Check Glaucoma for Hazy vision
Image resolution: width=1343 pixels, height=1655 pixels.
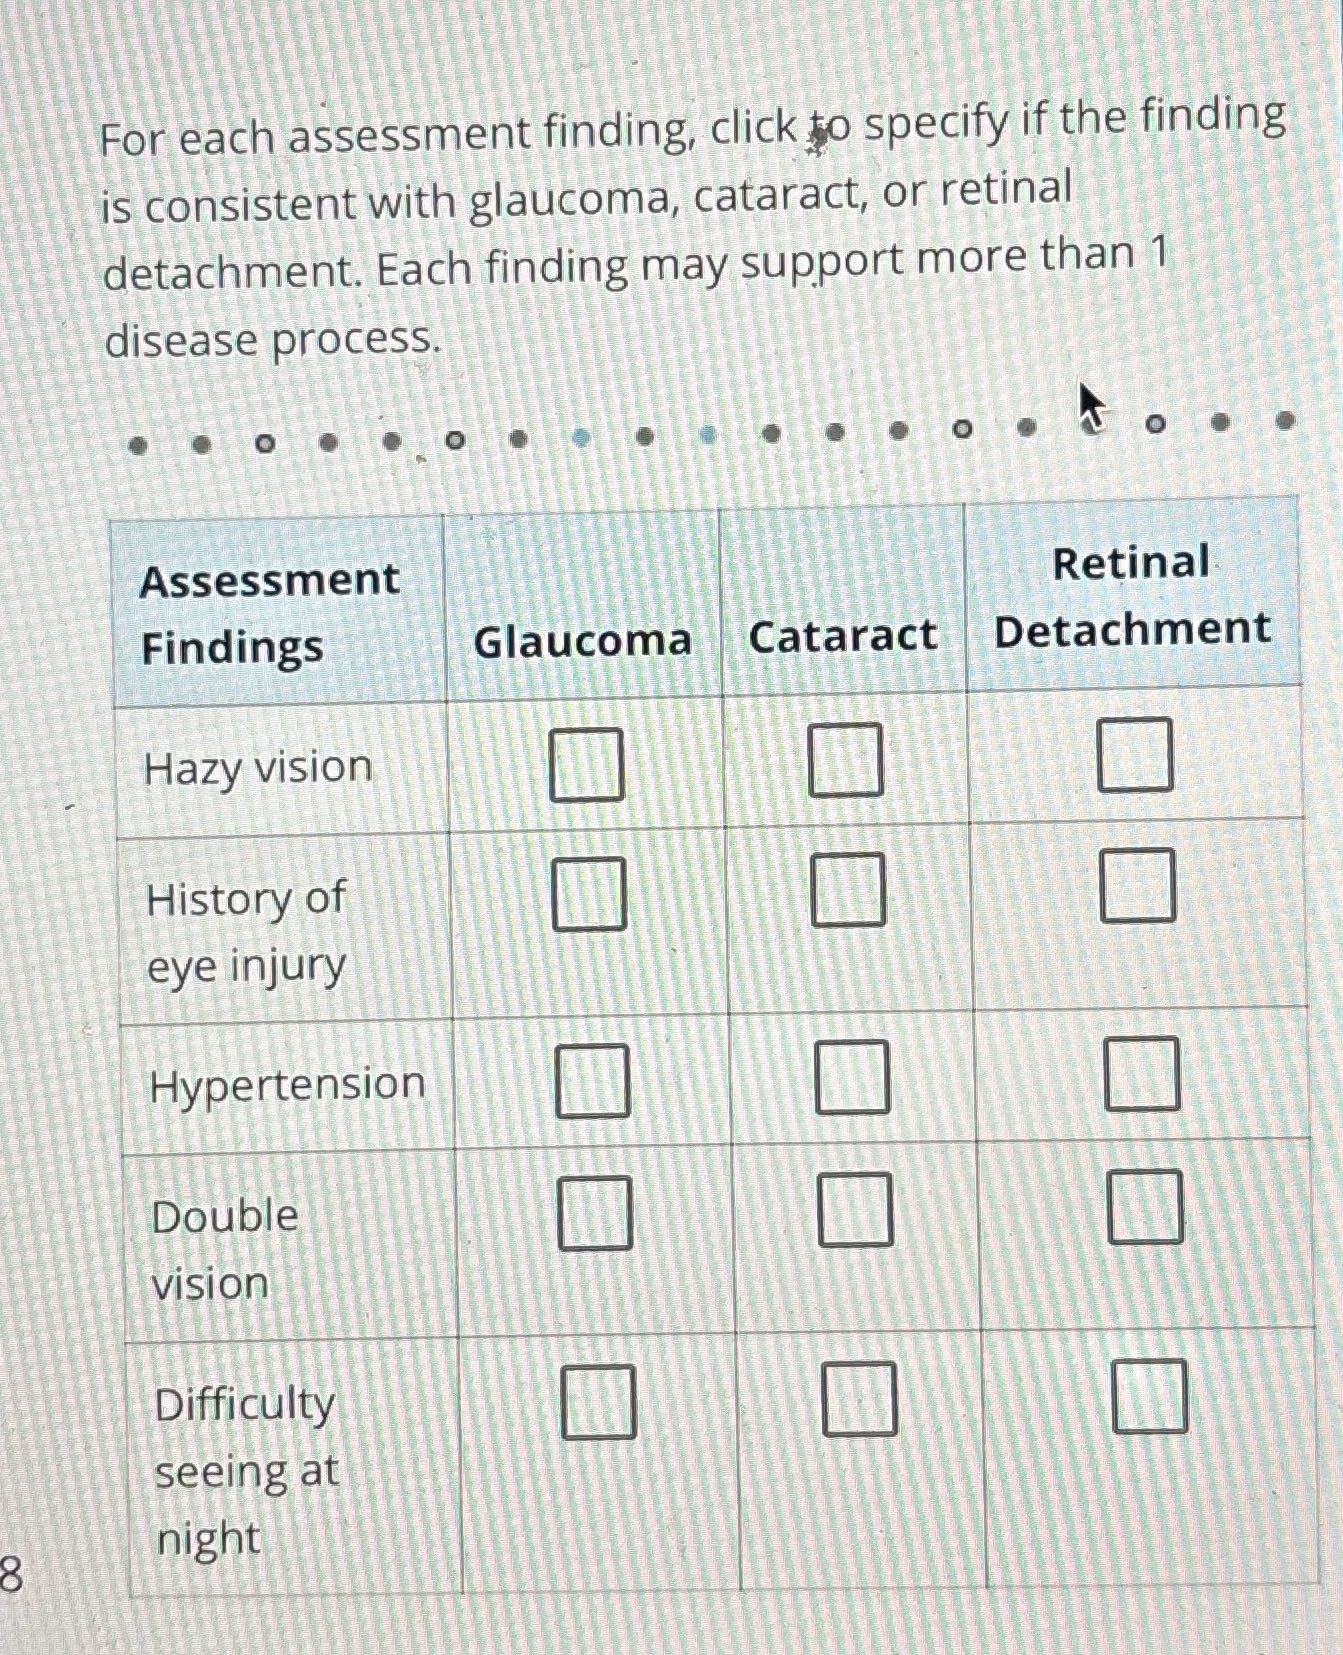click(586, 762)
